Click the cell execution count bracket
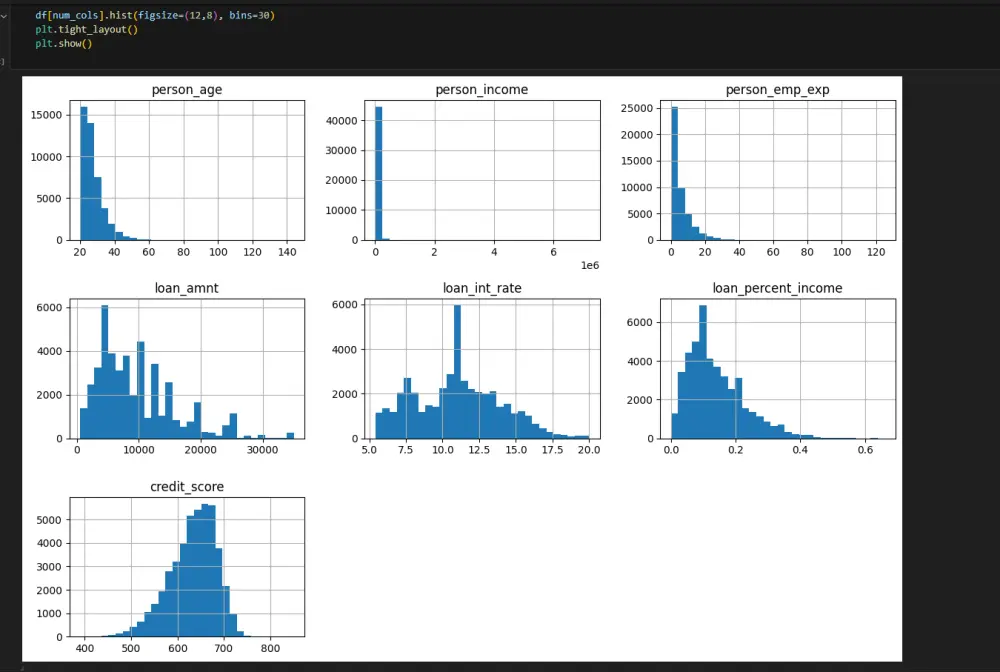The image size is (1000, 672). [x=3, y=61]
